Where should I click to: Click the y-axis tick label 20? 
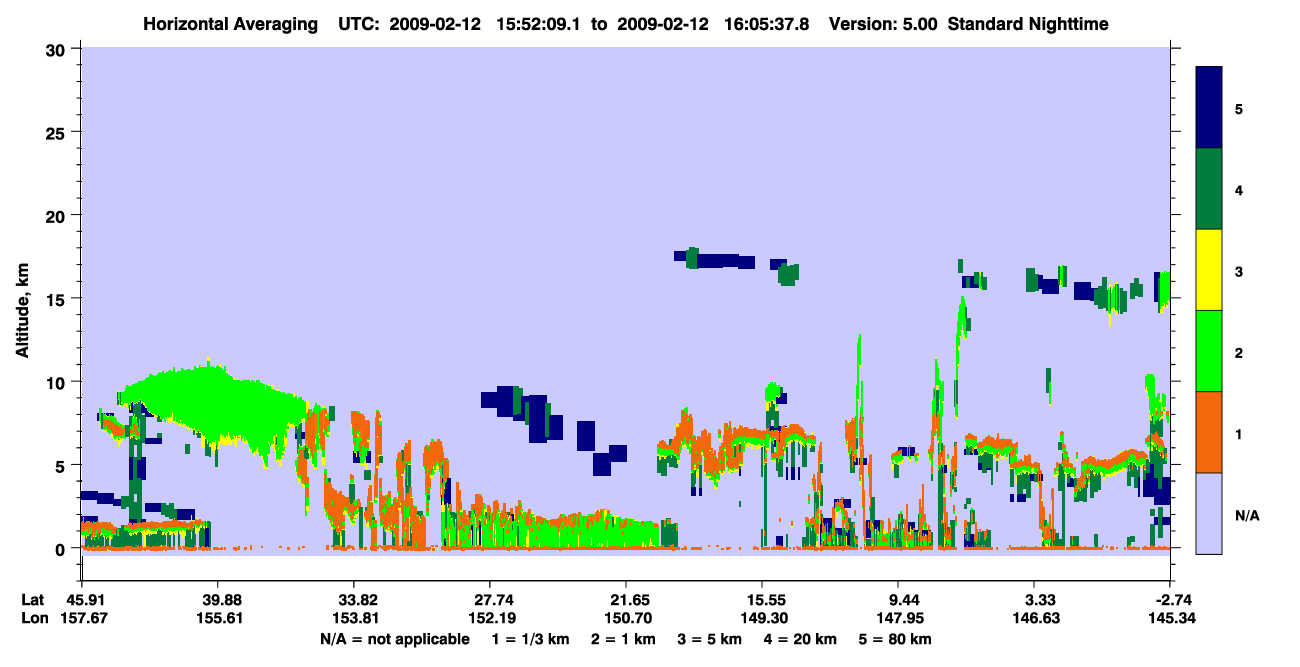click(x=57, y=215)
